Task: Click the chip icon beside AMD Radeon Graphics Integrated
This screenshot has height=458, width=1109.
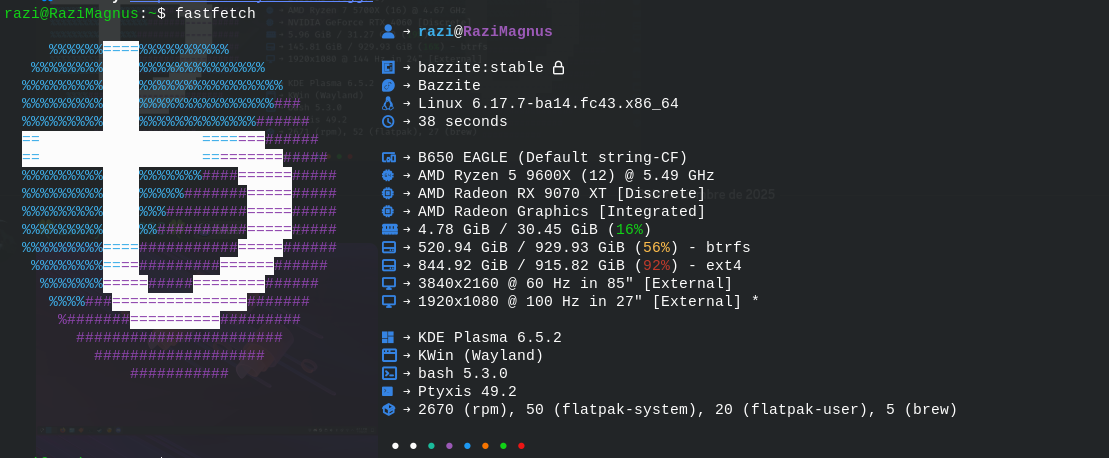Action: (x=388, y=211)
